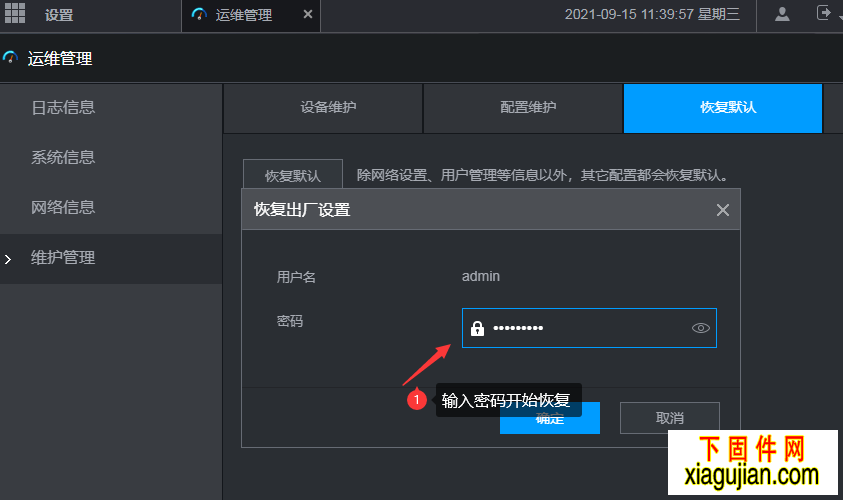
Task: Click the 运维管理 page heading
Action: [60, 58]
